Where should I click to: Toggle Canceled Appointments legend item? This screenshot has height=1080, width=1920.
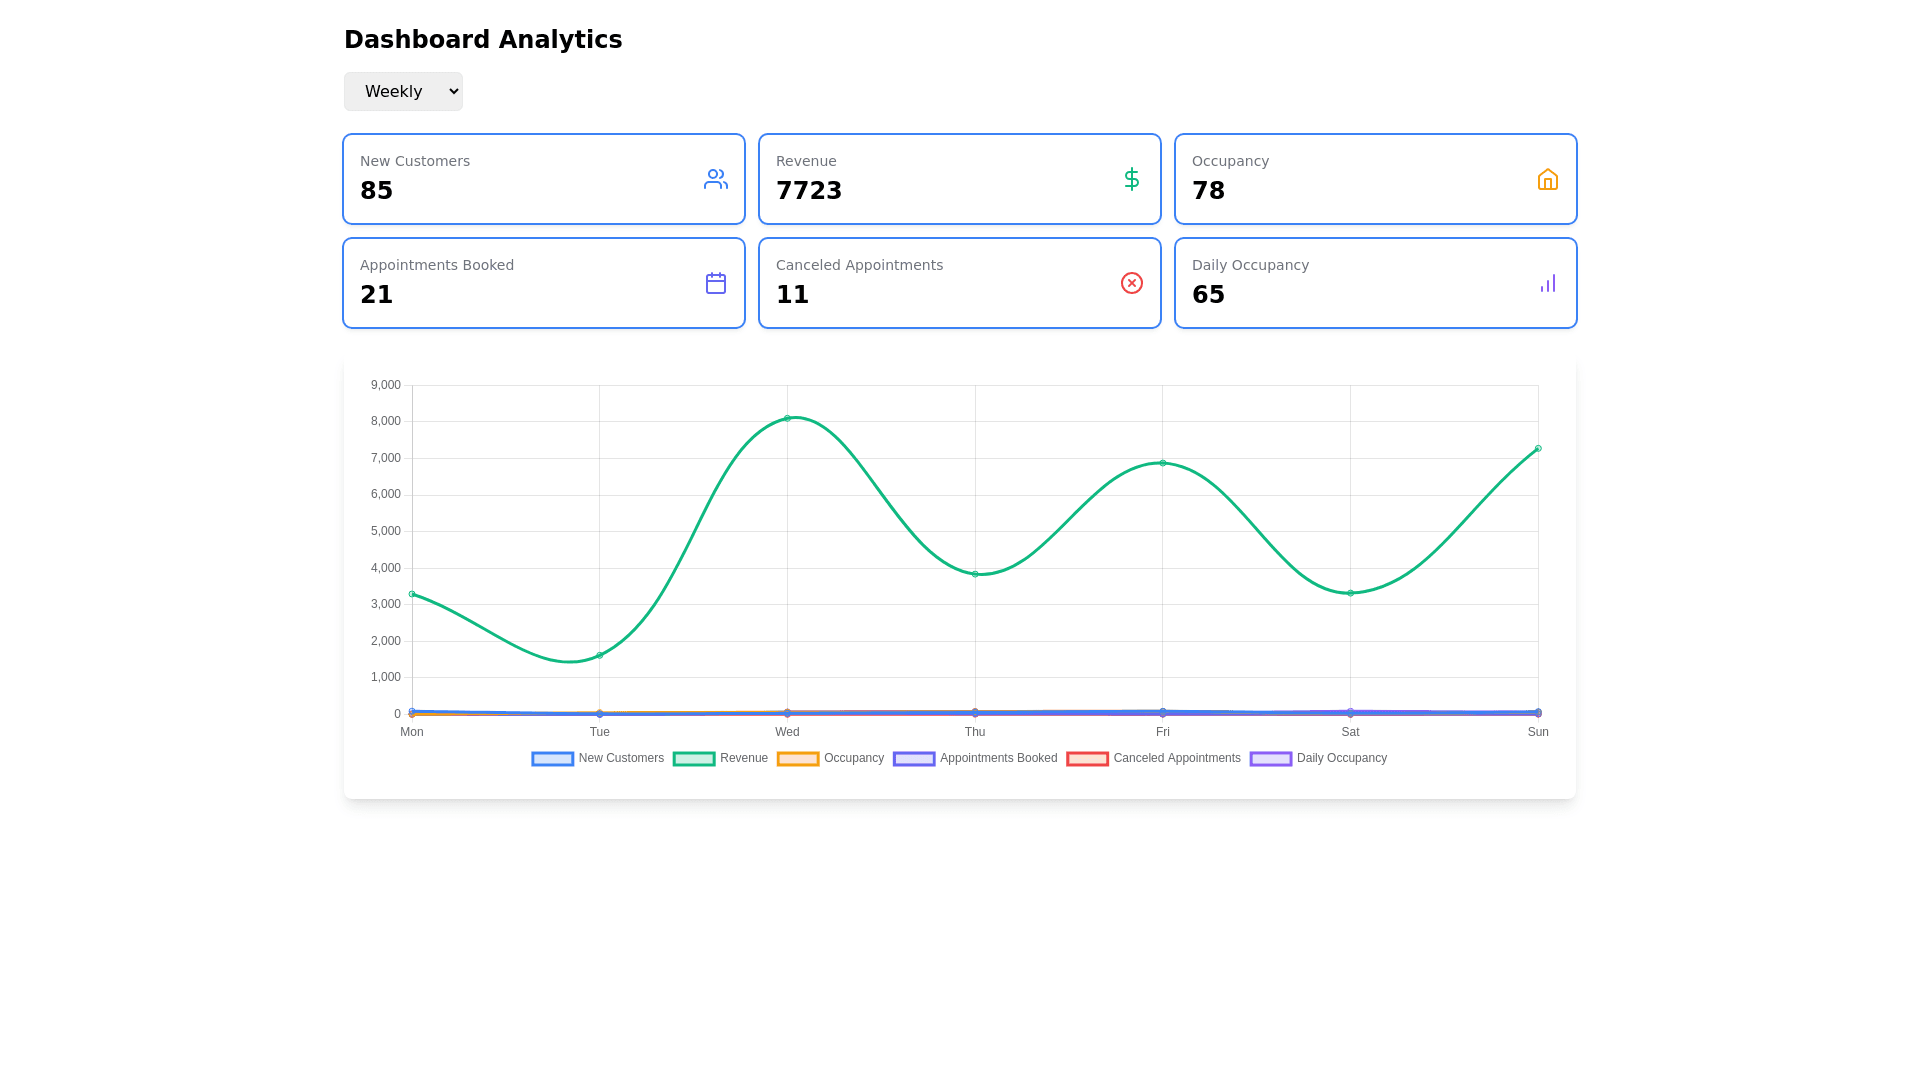point(1176,758)
